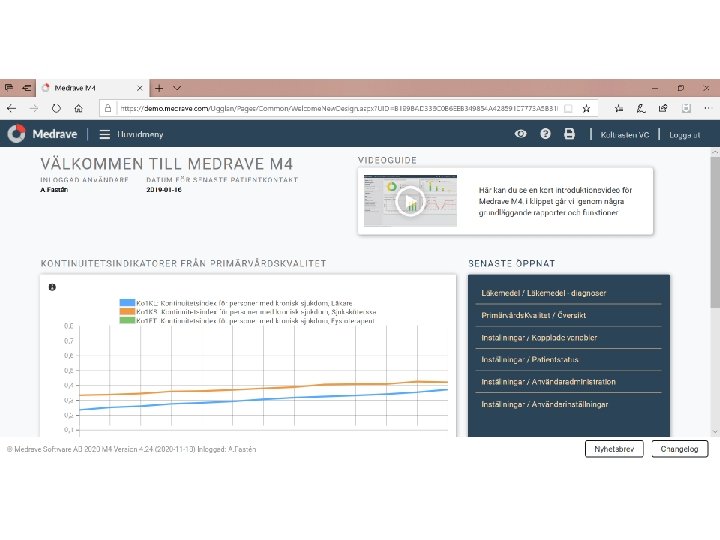Go to browser home page icon
This screenshot has width=720, height=540.
click(79, 108)
